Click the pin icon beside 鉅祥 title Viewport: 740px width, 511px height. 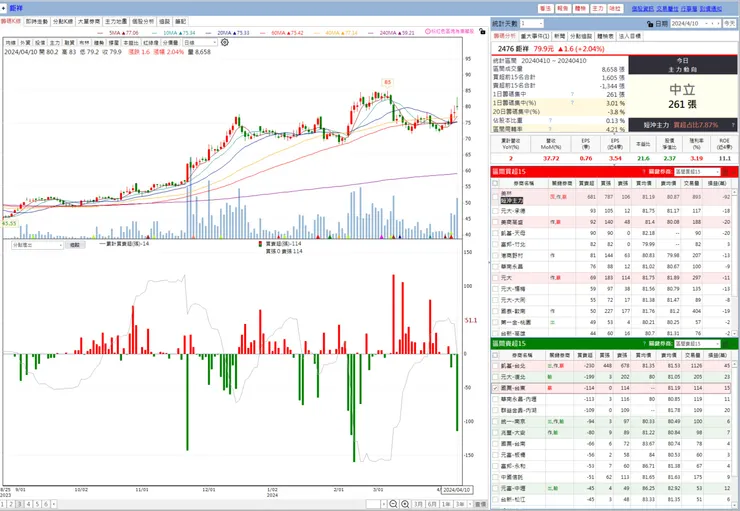tap(3, 8)
